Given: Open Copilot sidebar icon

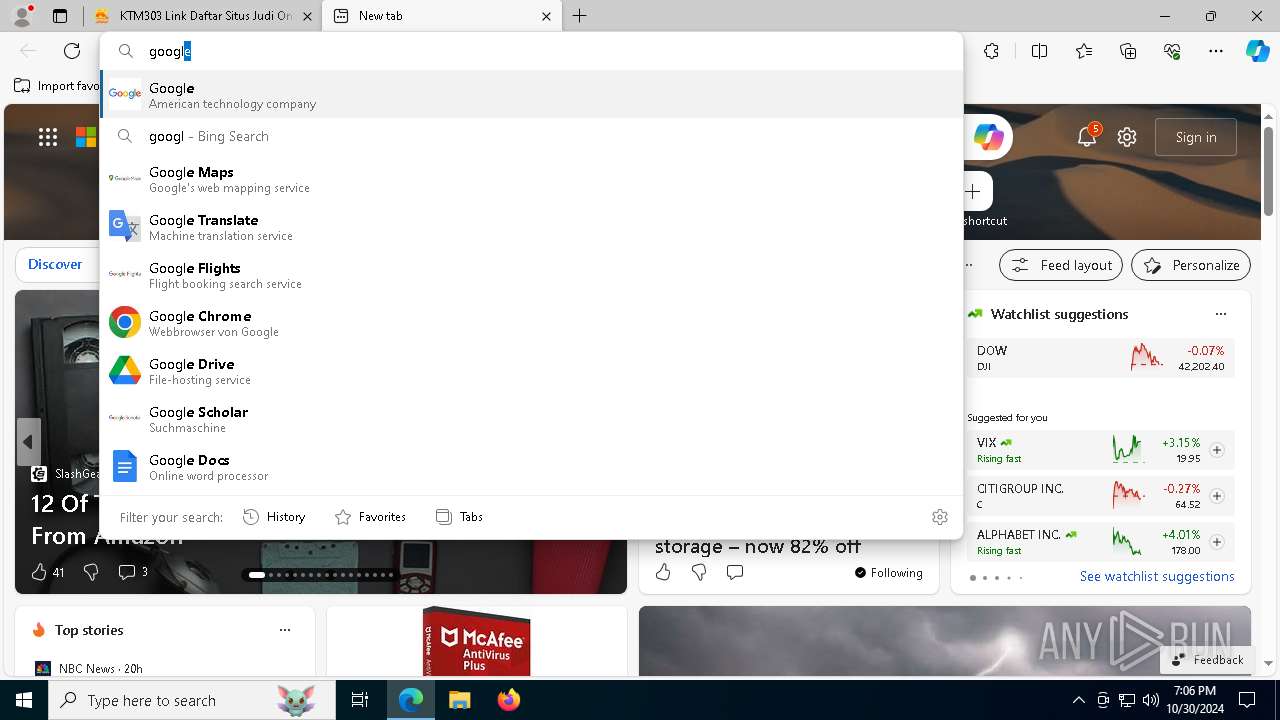Looking at the screenshot, I should [x=1257, y=51].
